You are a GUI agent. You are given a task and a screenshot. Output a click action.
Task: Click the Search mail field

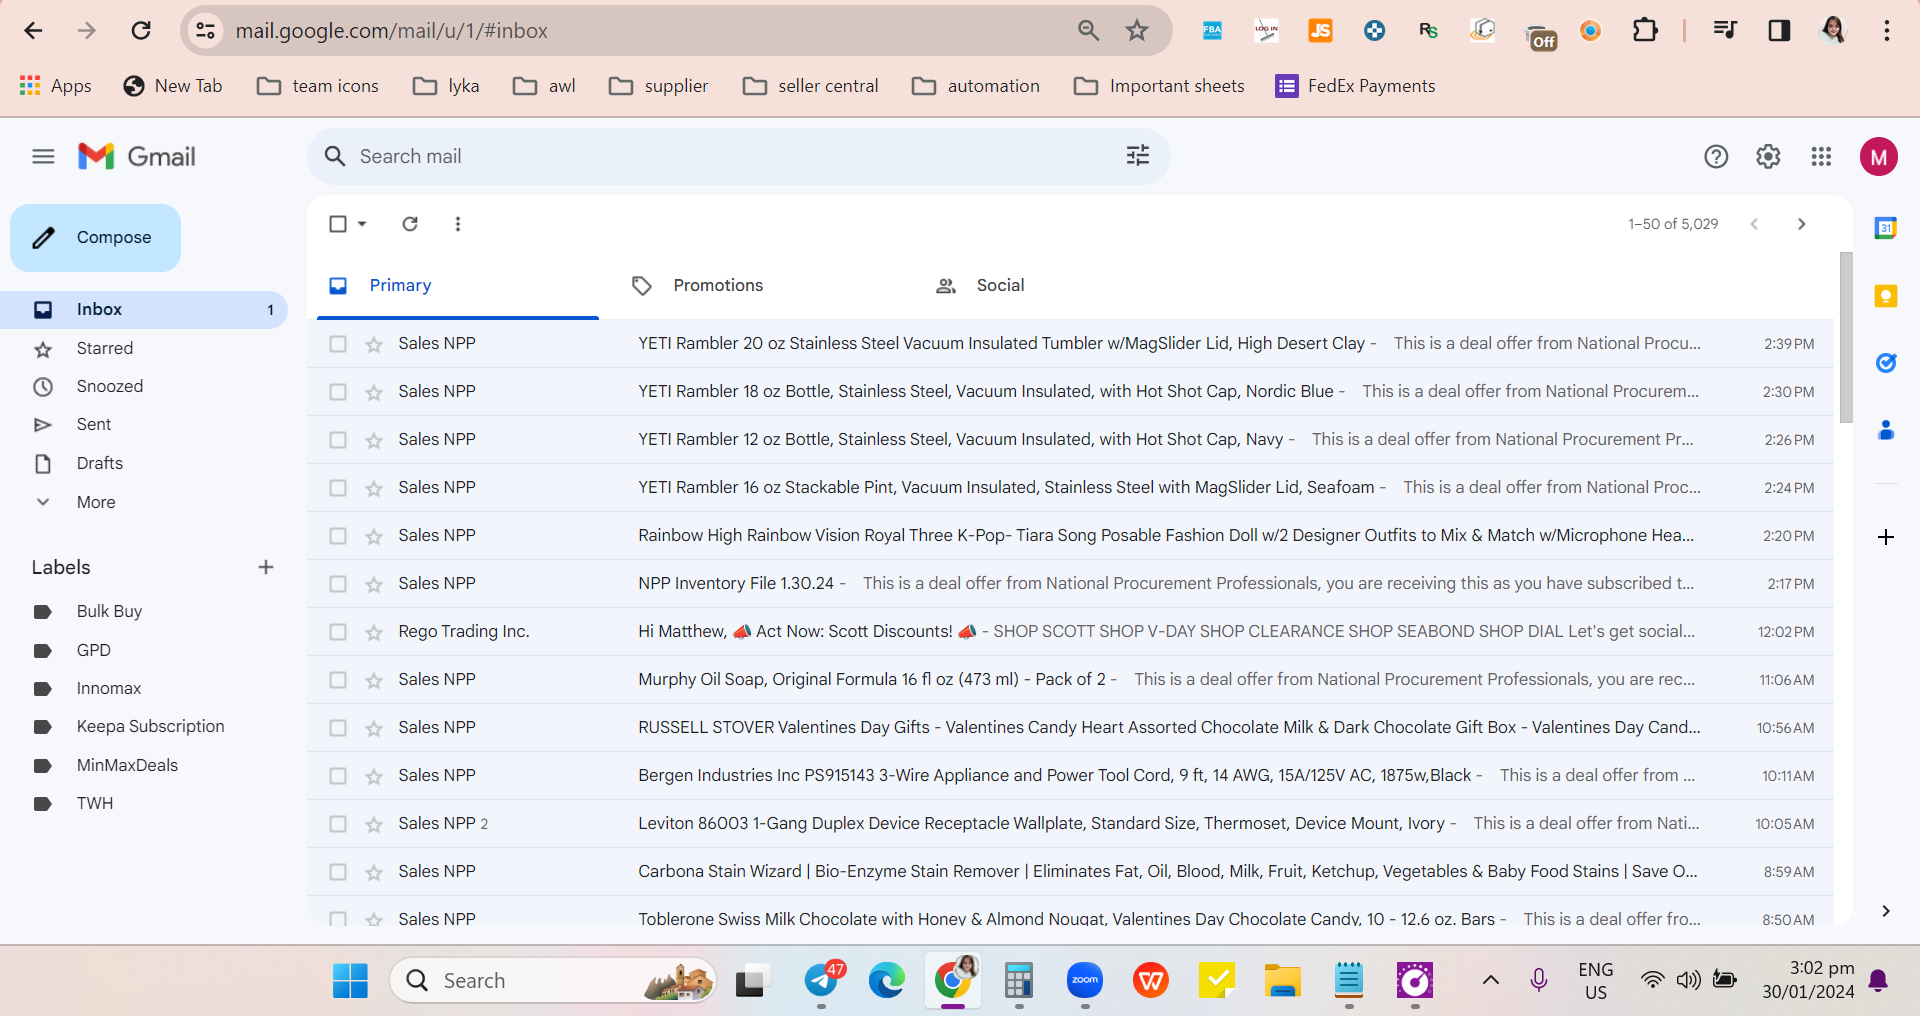[x=739, y=156]
